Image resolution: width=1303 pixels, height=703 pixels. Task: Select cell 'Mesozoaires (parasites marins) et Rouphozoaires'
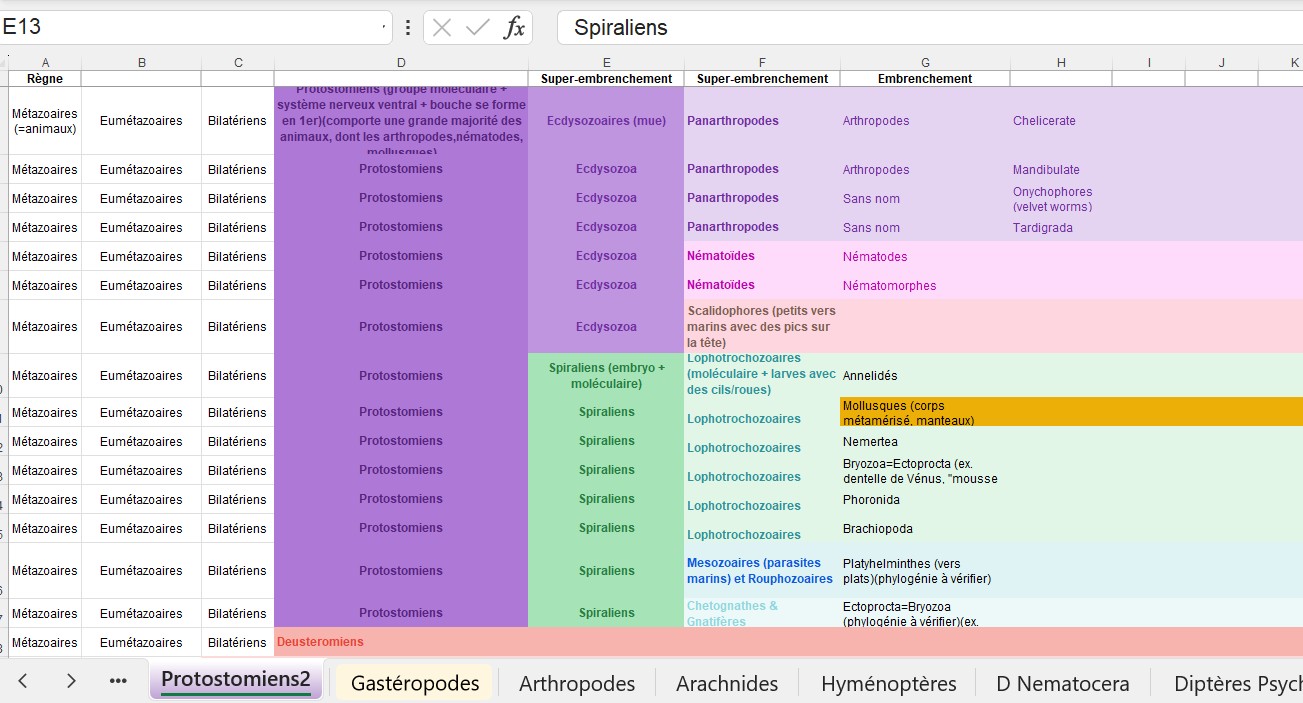pyautogui.click(x=762, y=571)
